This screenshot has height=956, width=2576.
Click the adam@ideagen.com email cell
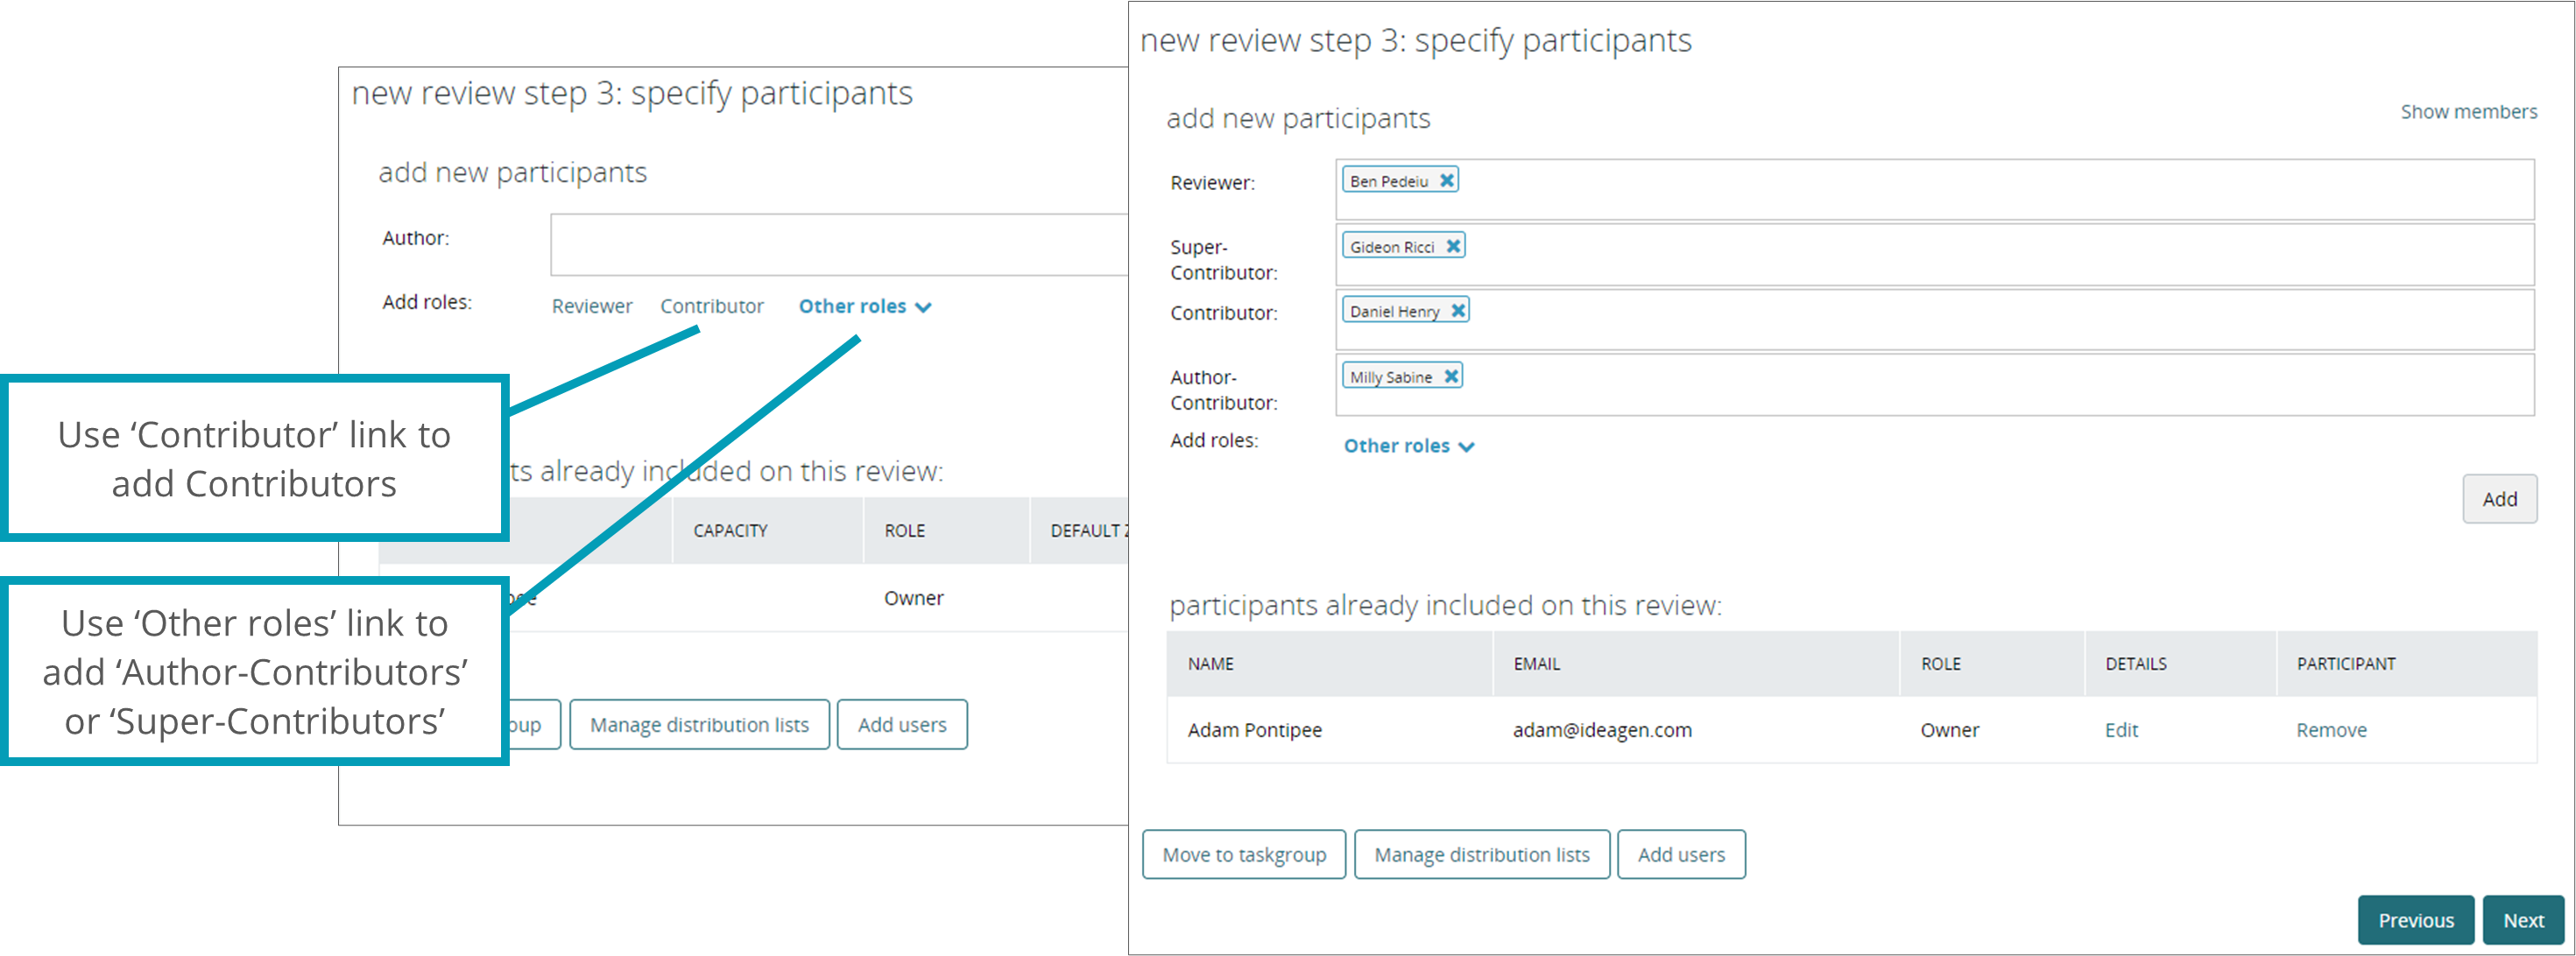[1602, 730]
